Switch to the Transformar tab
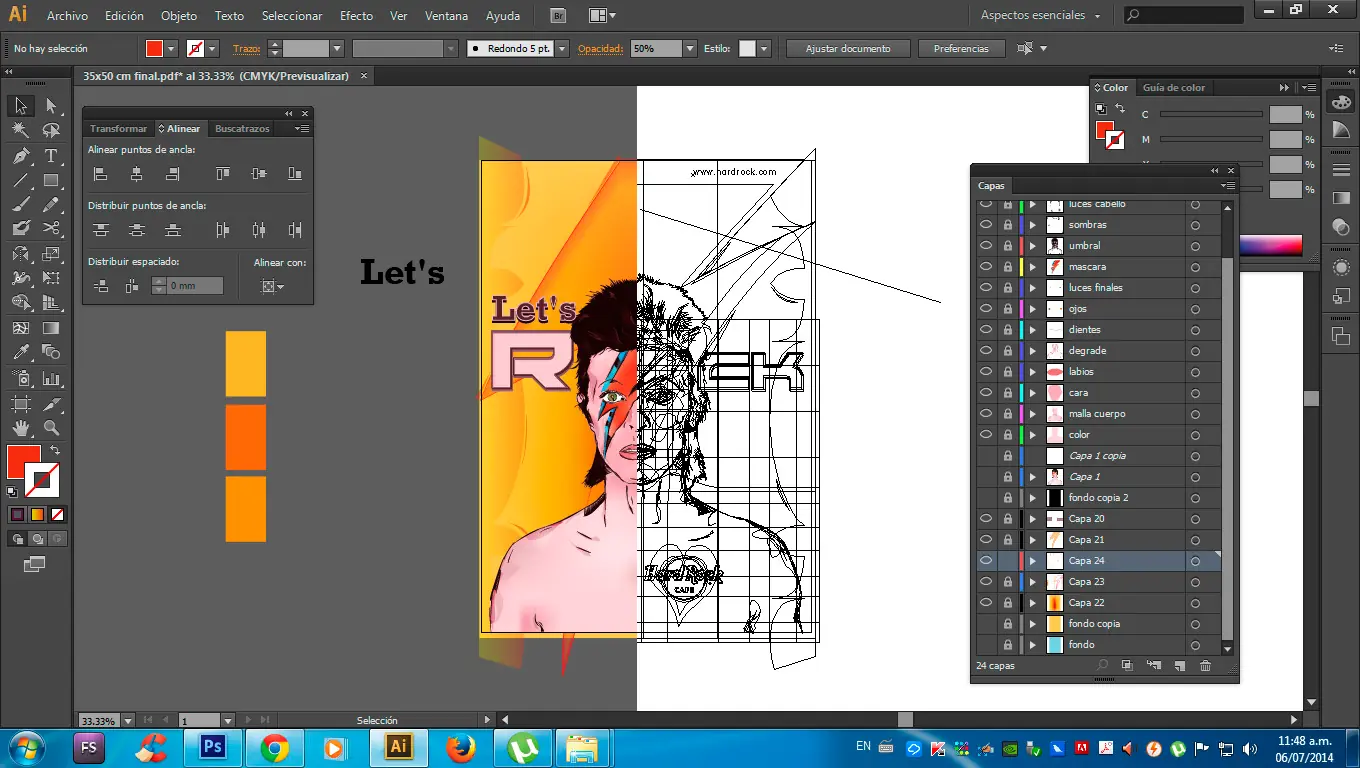This screenshot has width=1360, height=768. 118,129
